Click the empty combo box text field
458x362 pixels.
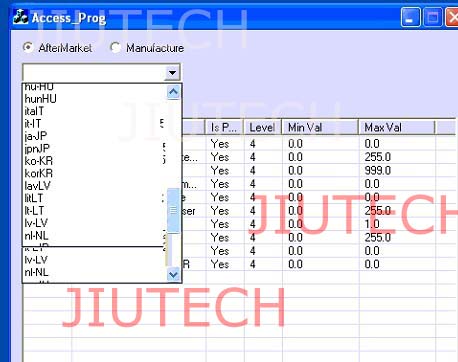(x=94, y=72)
